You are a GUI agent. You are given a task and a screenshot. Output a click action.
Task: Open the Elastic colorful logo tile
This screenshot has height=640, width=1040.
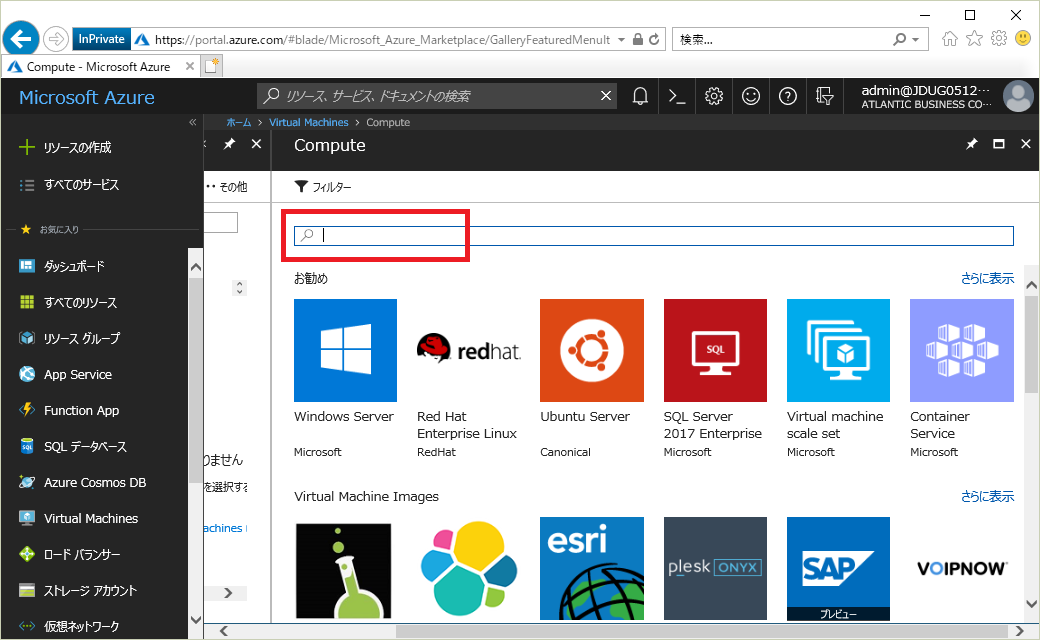[x=468, y=568]
